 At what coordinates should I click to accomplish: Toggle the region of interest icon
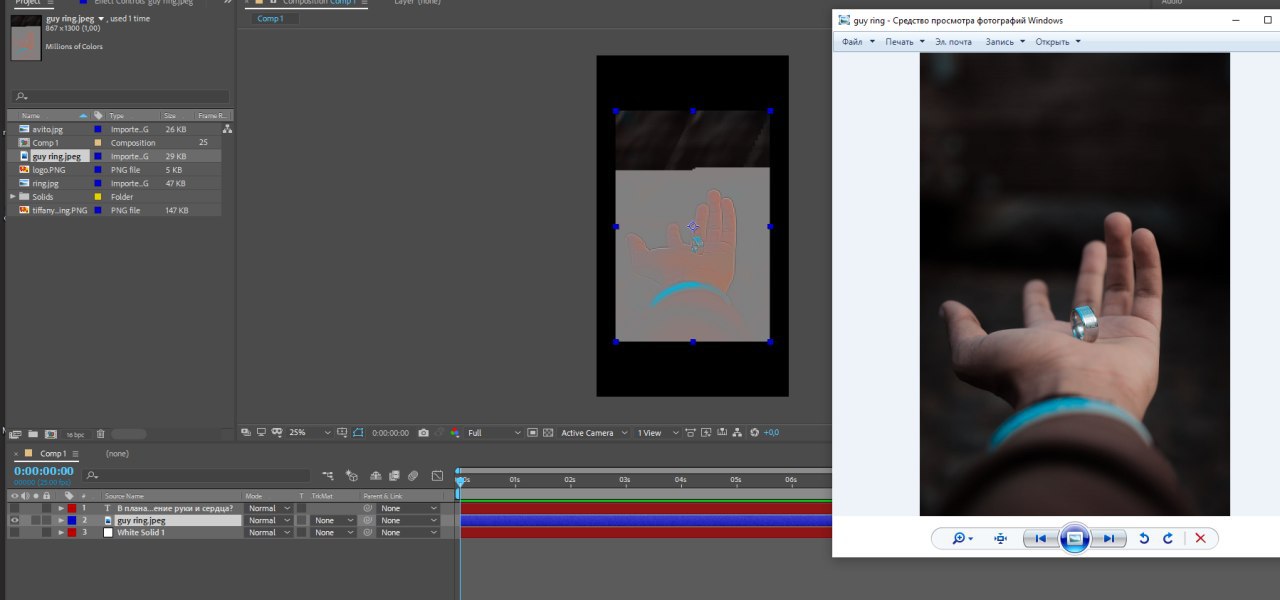pyautogui.click(x=532, y=433)
